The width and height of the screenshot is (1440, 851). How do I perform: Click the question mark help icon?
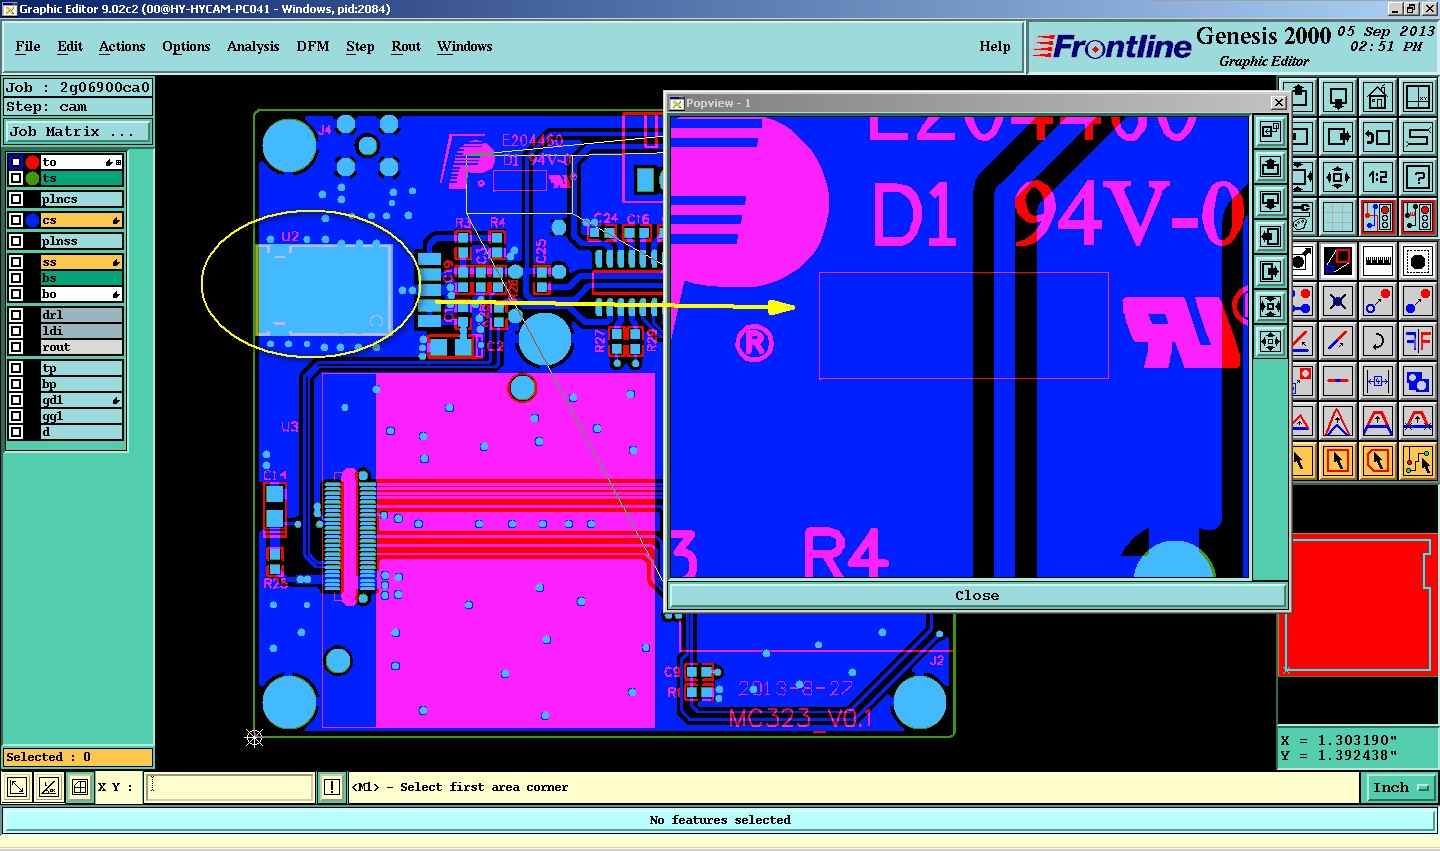[x=1418, y=178]
